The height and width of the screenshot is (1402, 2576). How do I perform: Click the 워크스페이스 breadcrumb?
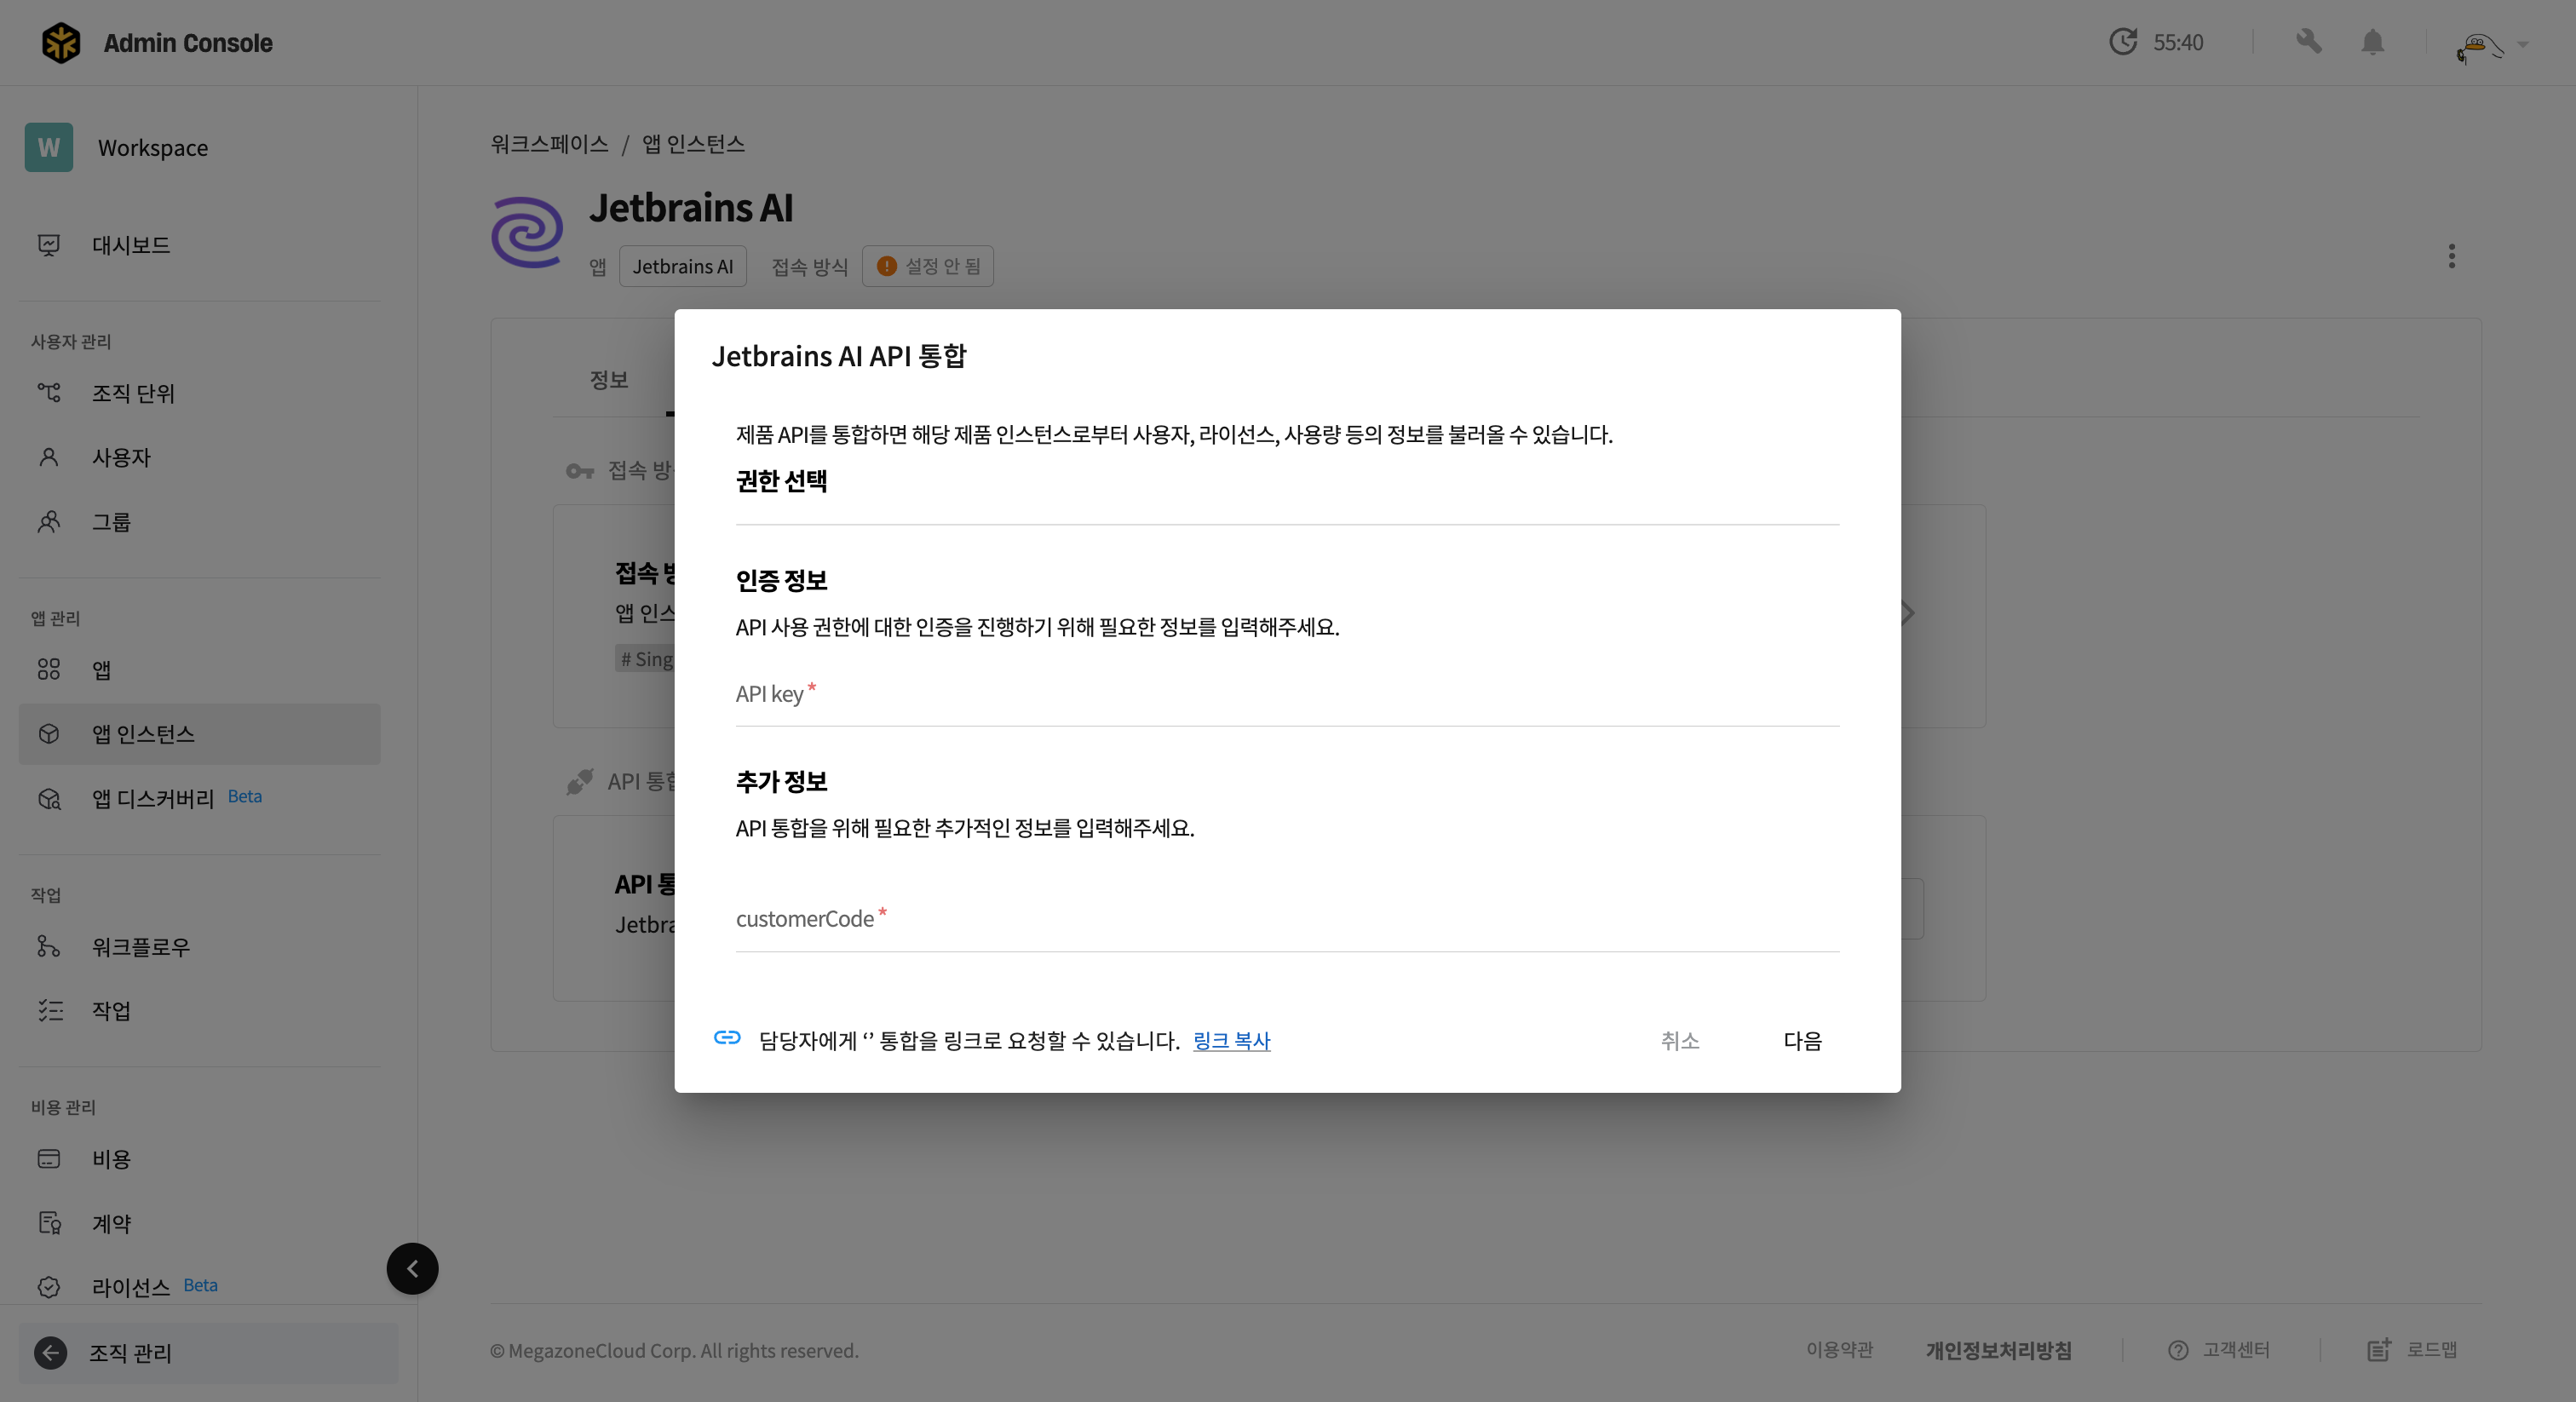(x=549, y=144)
